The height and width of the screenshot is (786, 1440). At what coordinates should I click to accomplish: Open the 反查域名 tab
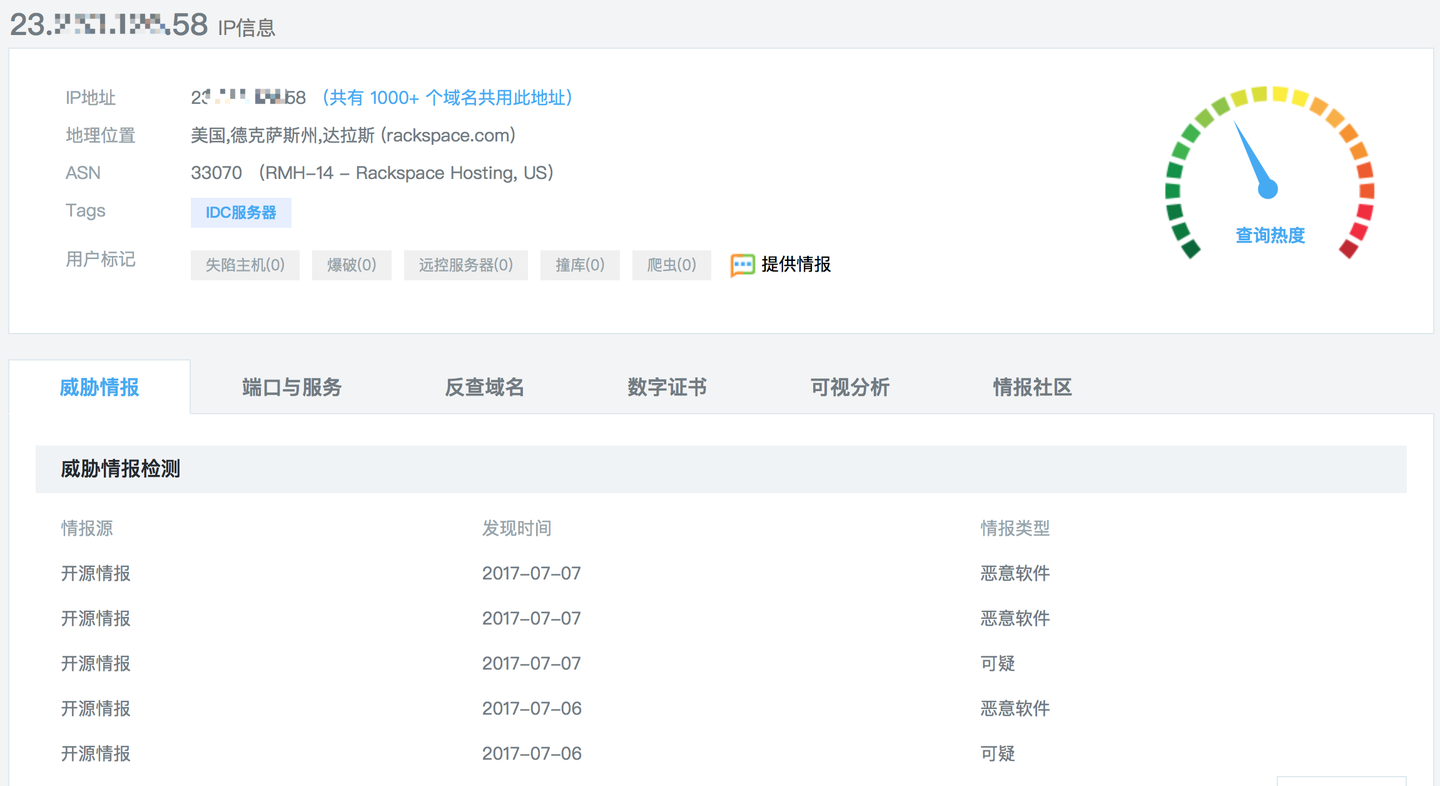coord(484,387)
